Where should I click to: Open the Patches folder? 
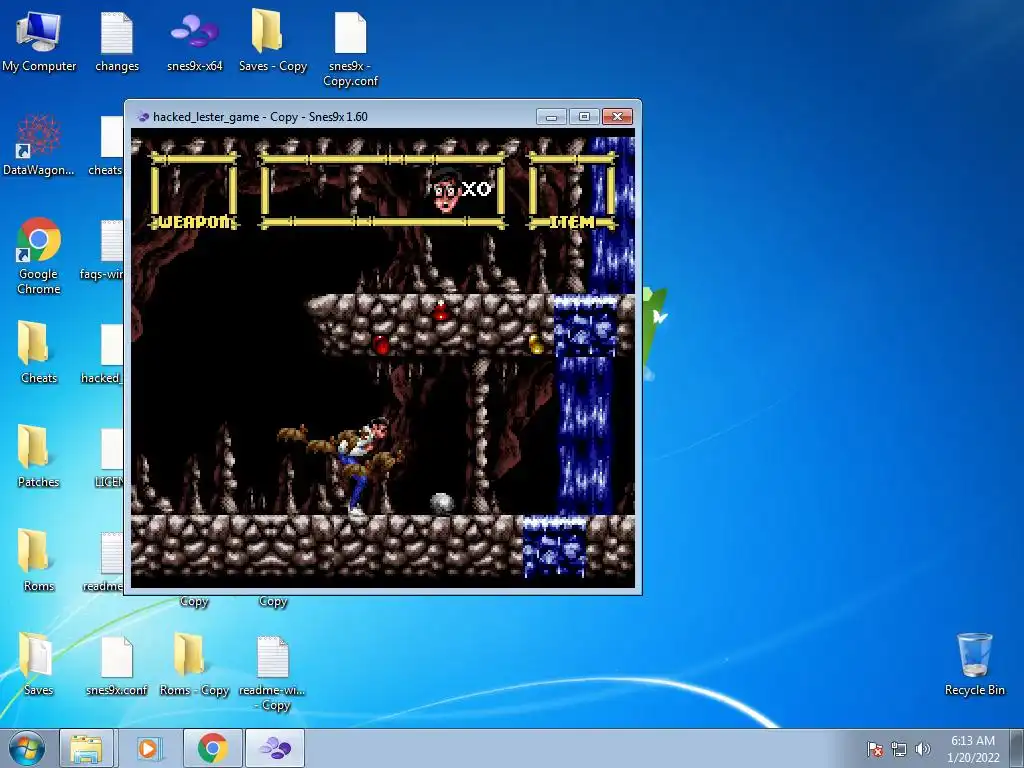[x=39, y=456]
